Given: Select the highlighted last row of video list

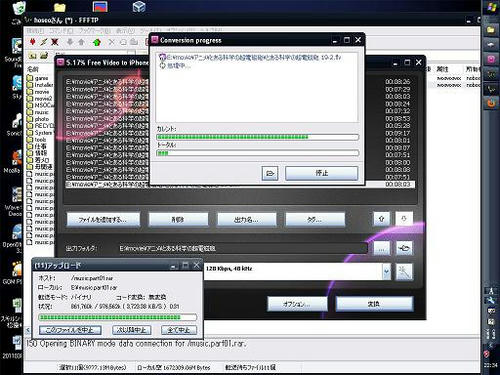Looking at the screenshot, I should pos(240,184).
